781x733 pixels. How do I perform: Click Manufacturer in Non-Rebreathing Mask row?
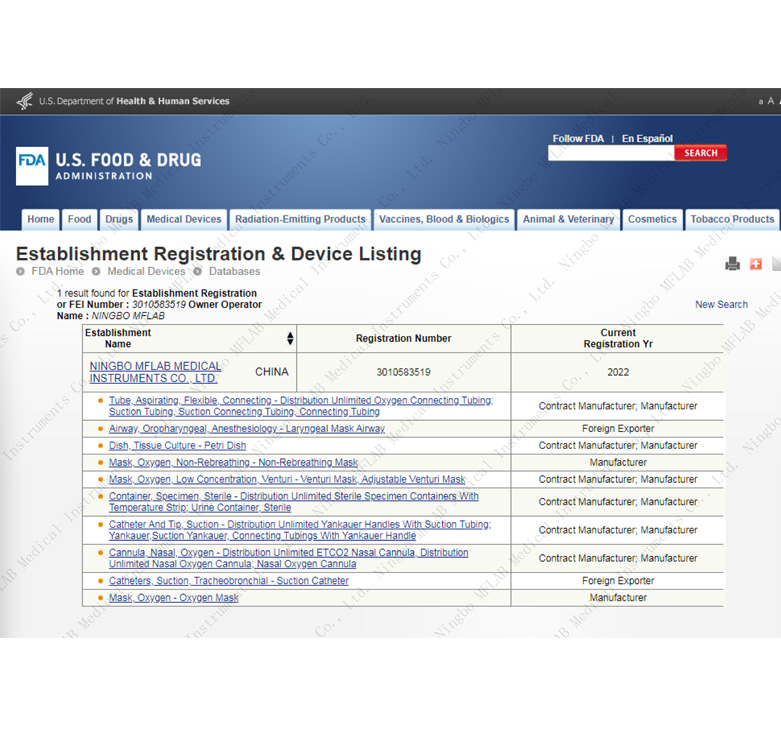point(618,463)
